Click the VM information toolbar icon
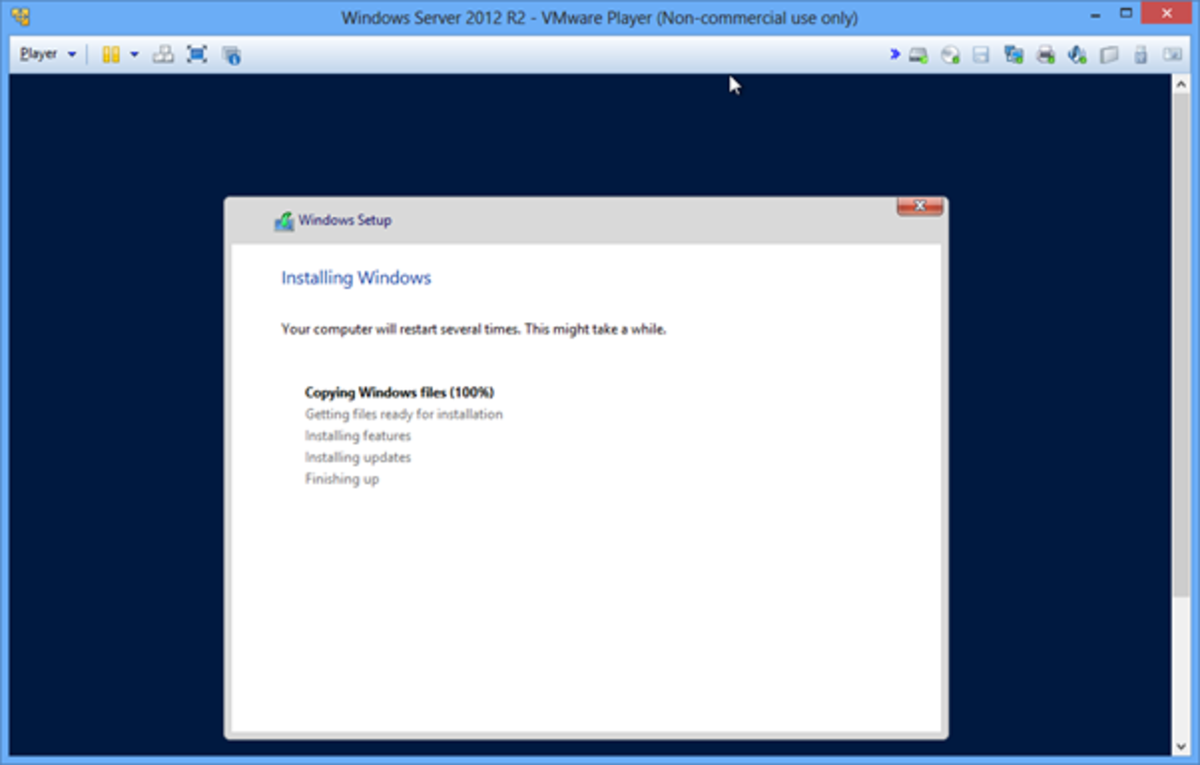This screenshot has height=765, width=1200. pyautogui.click(x=231, y=54)
